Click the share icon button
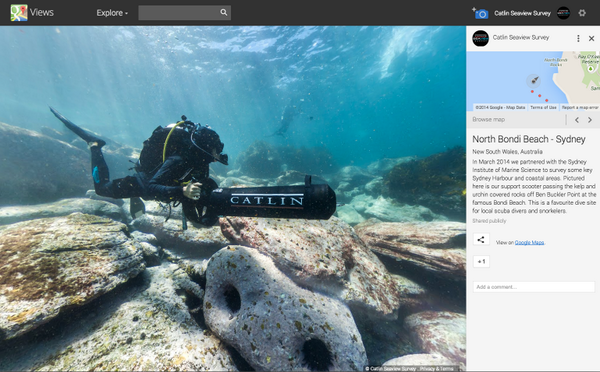The width and height of the screenshot is (600, 372). coord(481,240)
